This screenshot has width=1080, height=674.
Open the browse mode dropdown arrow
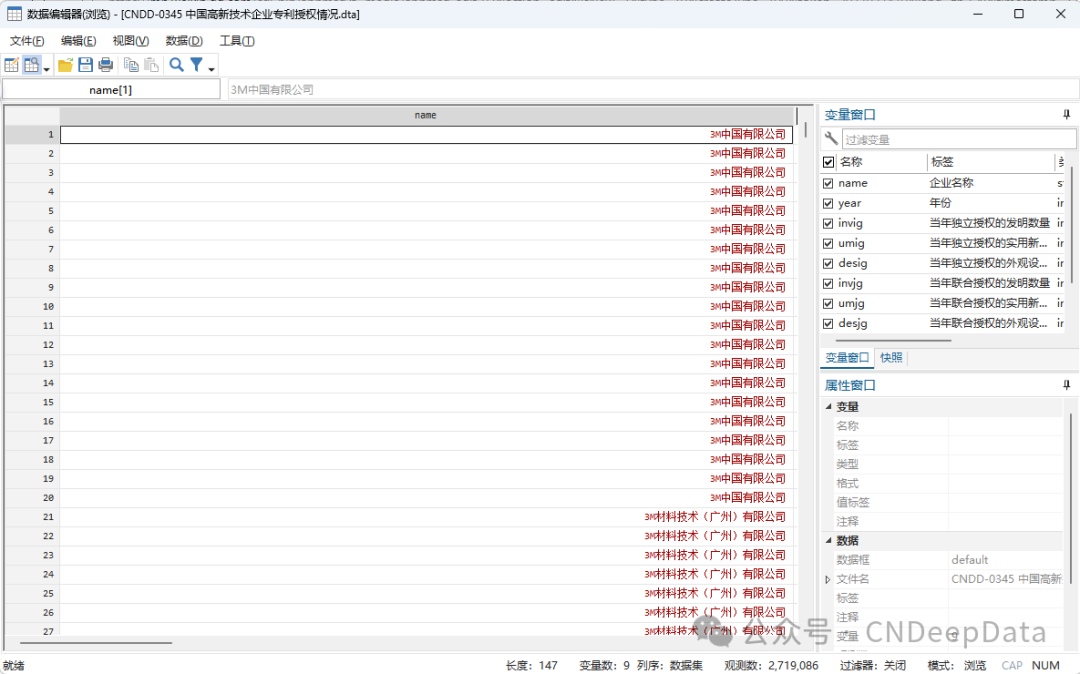46,69
